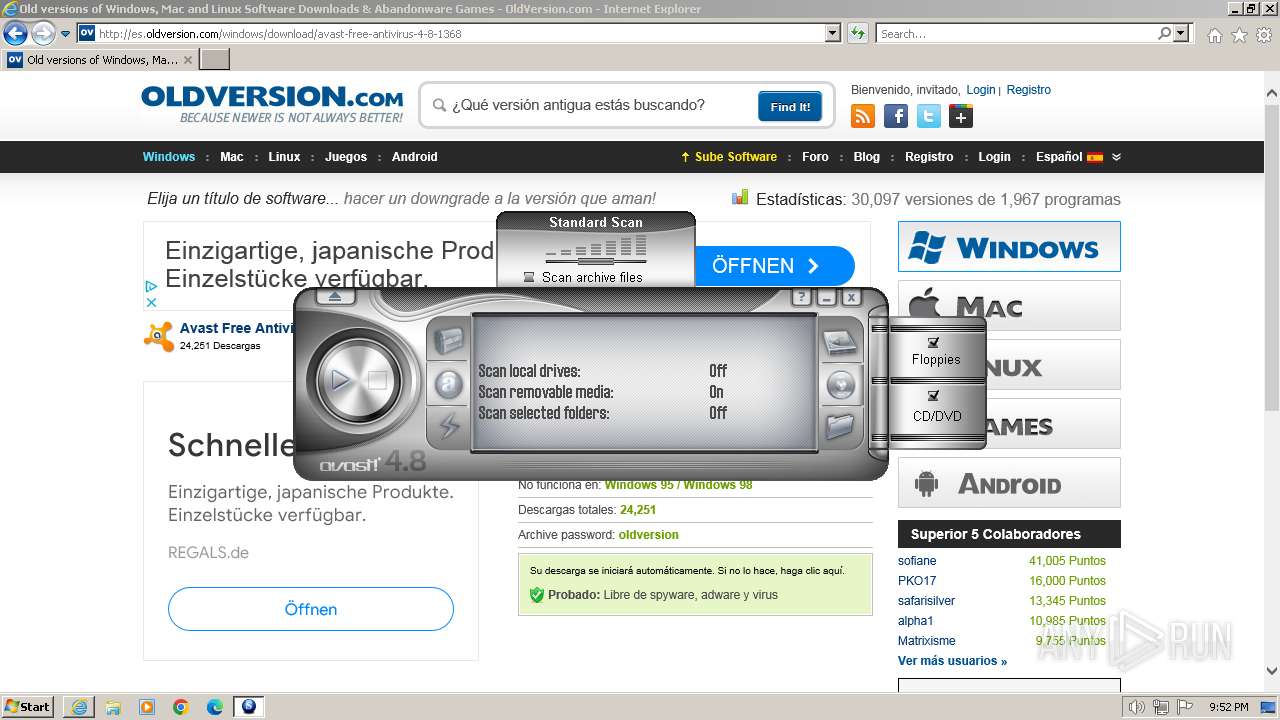The height and width of the screenshot is (720, 1280).
Task: Select Mac in the navigation bar
Action: point(232,157)
